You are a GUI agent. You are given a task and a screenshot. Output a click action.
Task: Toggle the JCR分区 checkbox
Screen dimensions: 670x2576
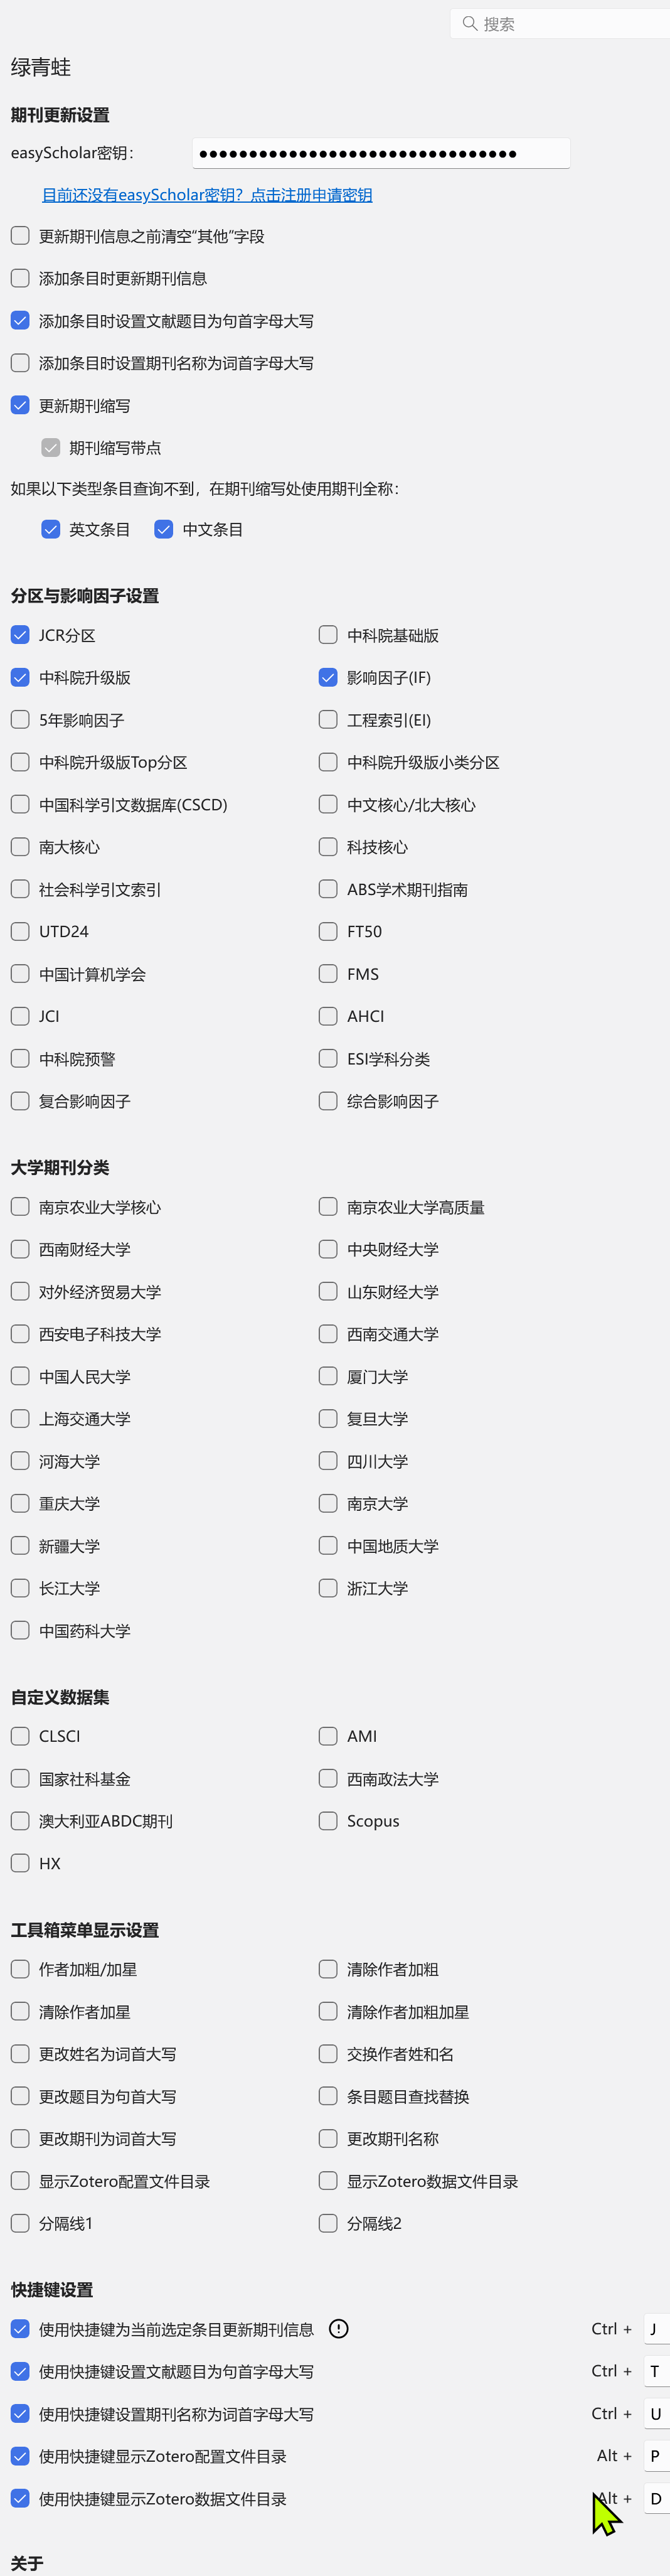coord(20,635)
